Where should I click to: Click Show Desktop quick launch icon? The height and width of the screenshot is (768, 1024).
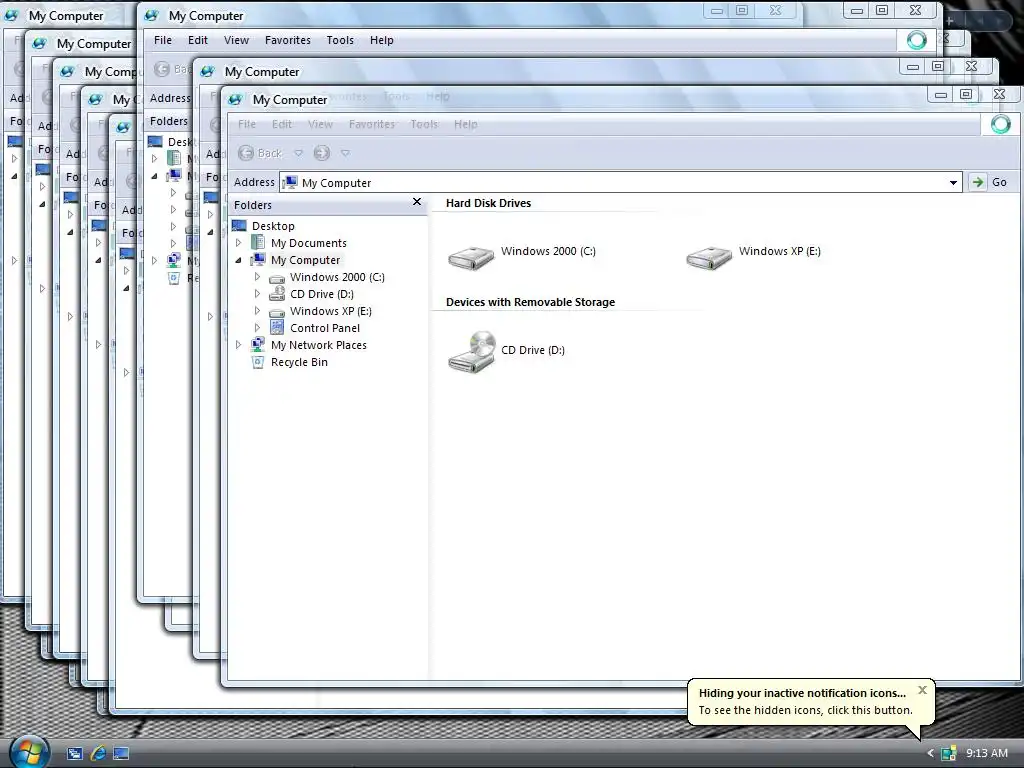click(121, 754)
